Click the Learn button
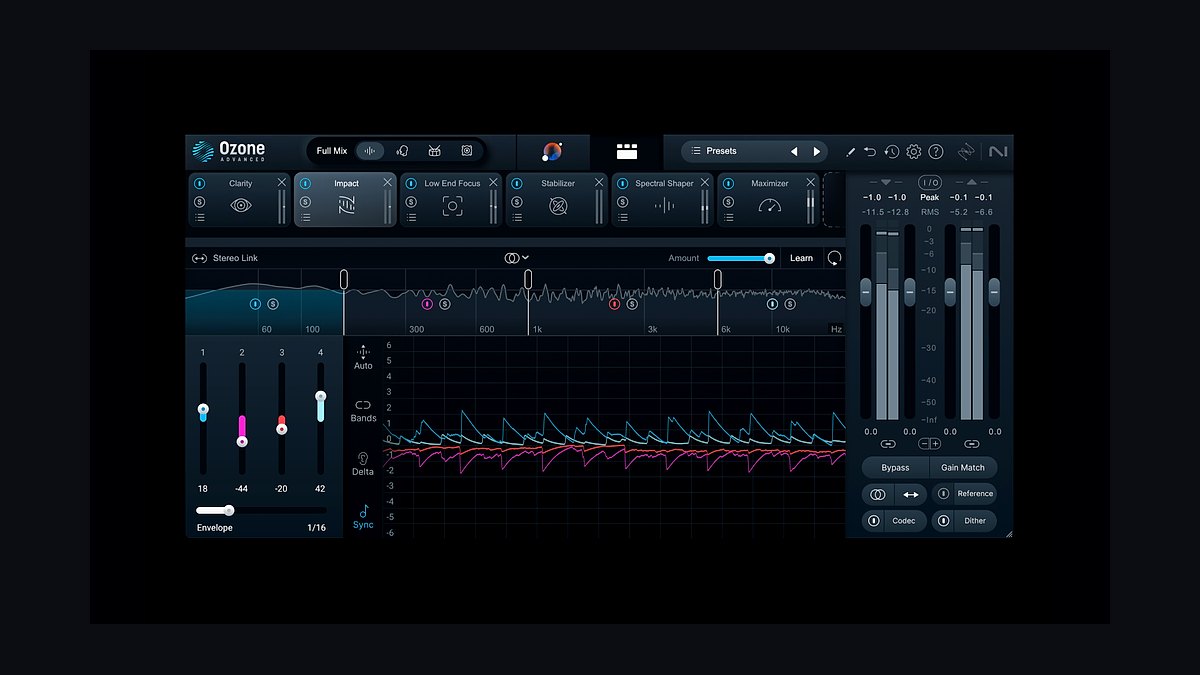 pos(801,258)
